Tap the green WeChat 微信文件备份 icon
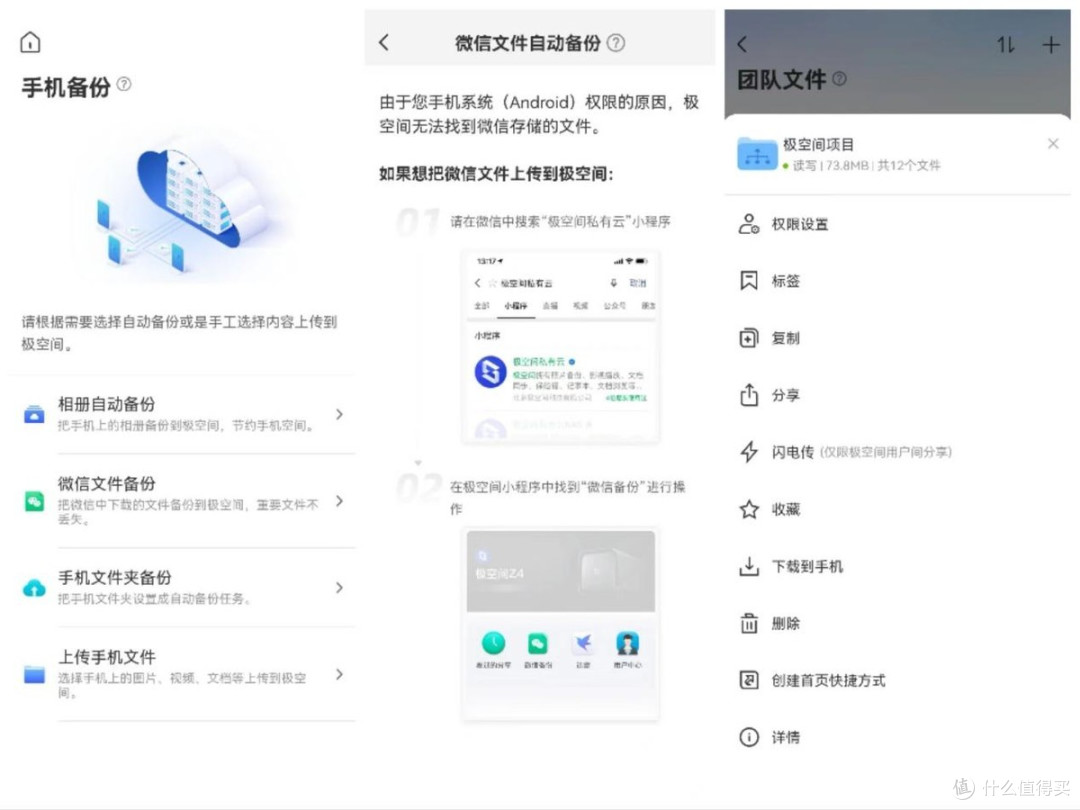The height and width of the screenshot is (810, 1080). (34, 501)
